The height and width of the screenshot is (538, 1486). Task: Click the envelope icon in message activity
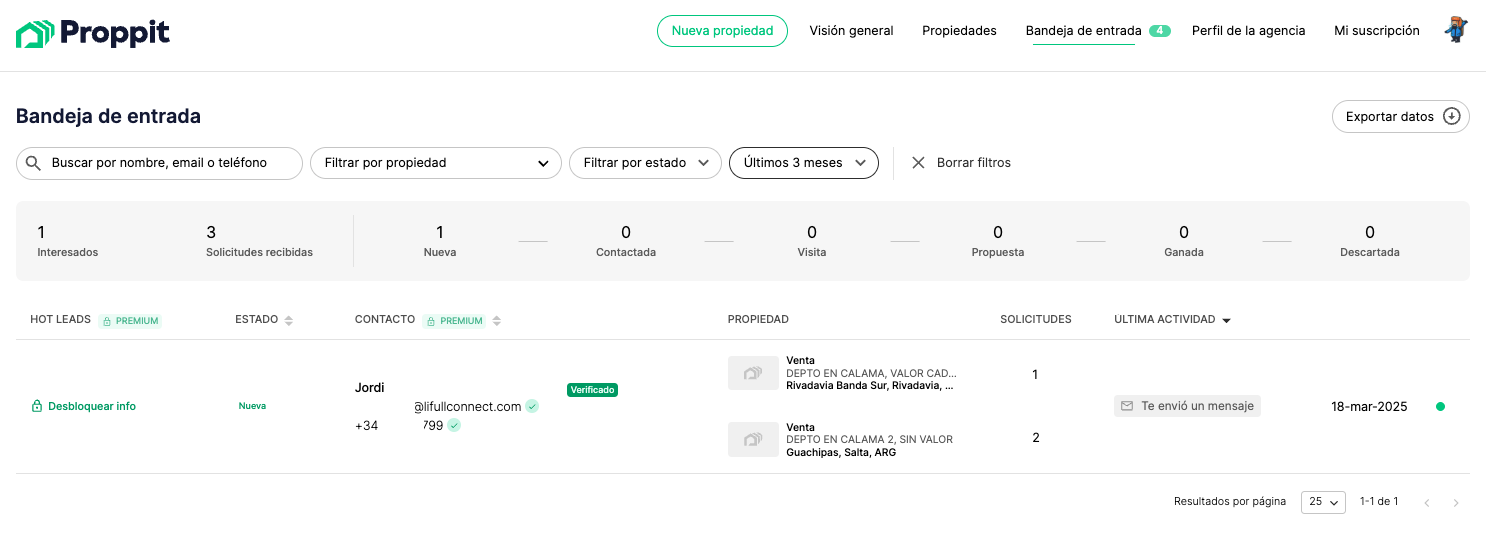pos(1127,406)
